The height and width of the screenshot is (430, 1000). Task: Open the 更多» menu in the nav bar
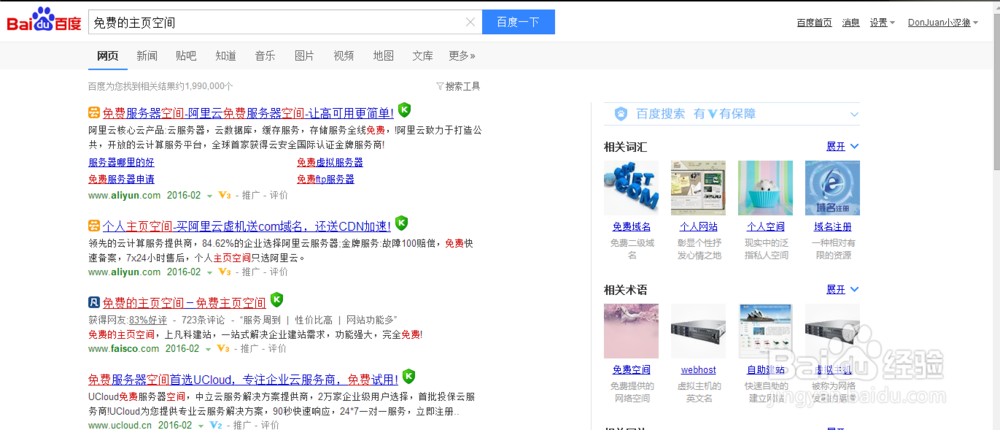point(462,56)
